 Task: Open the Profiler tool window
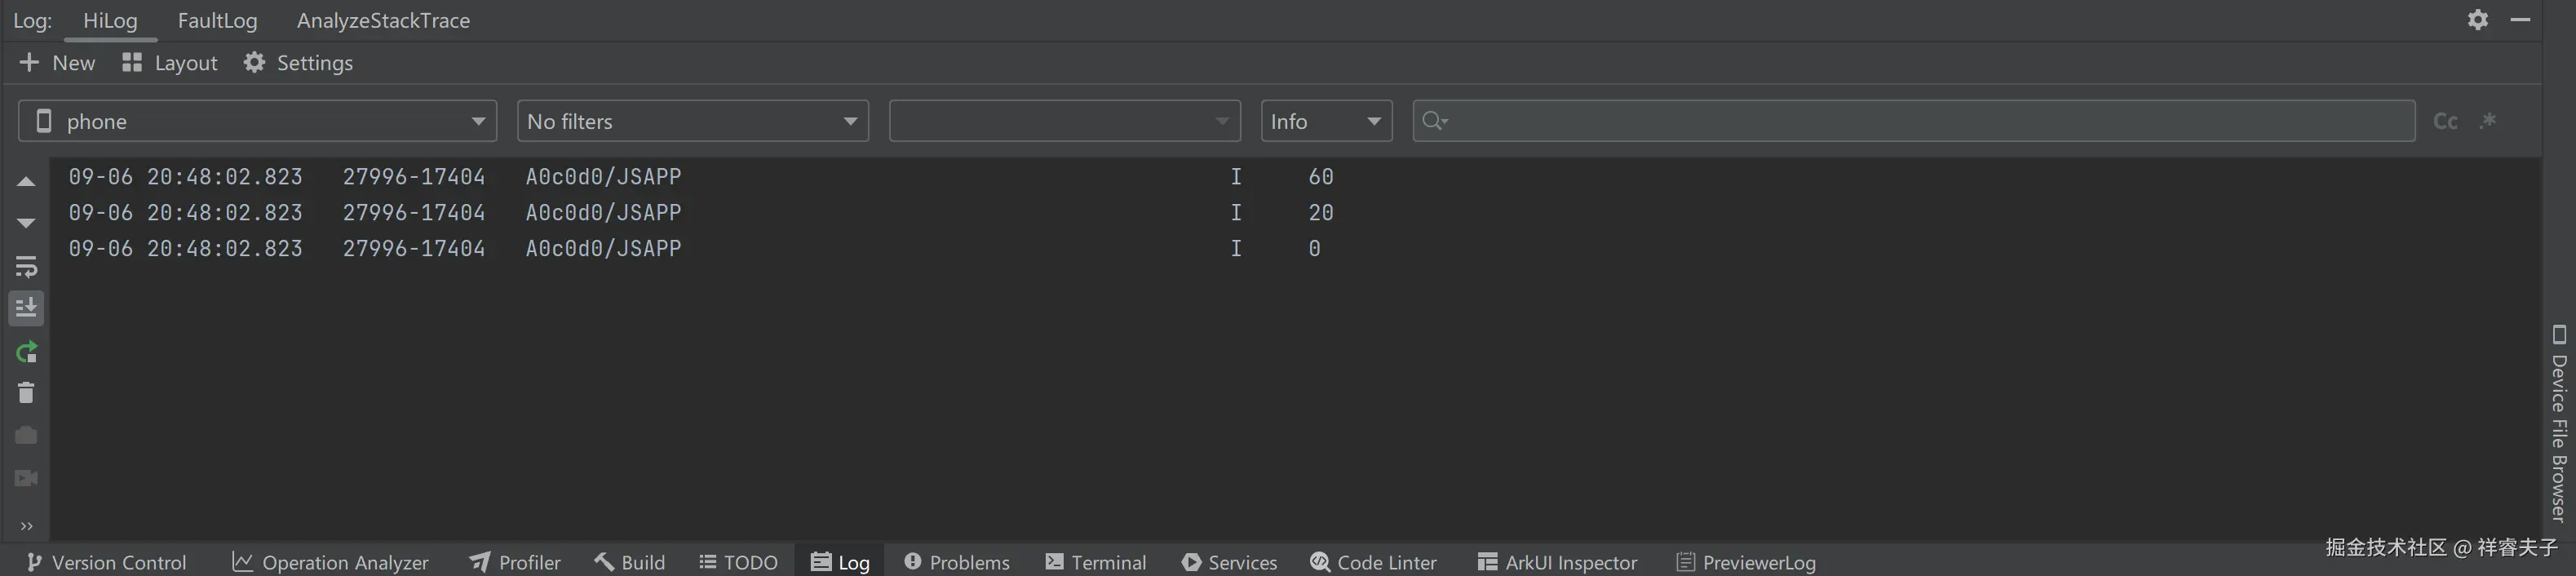click(515, 562)
